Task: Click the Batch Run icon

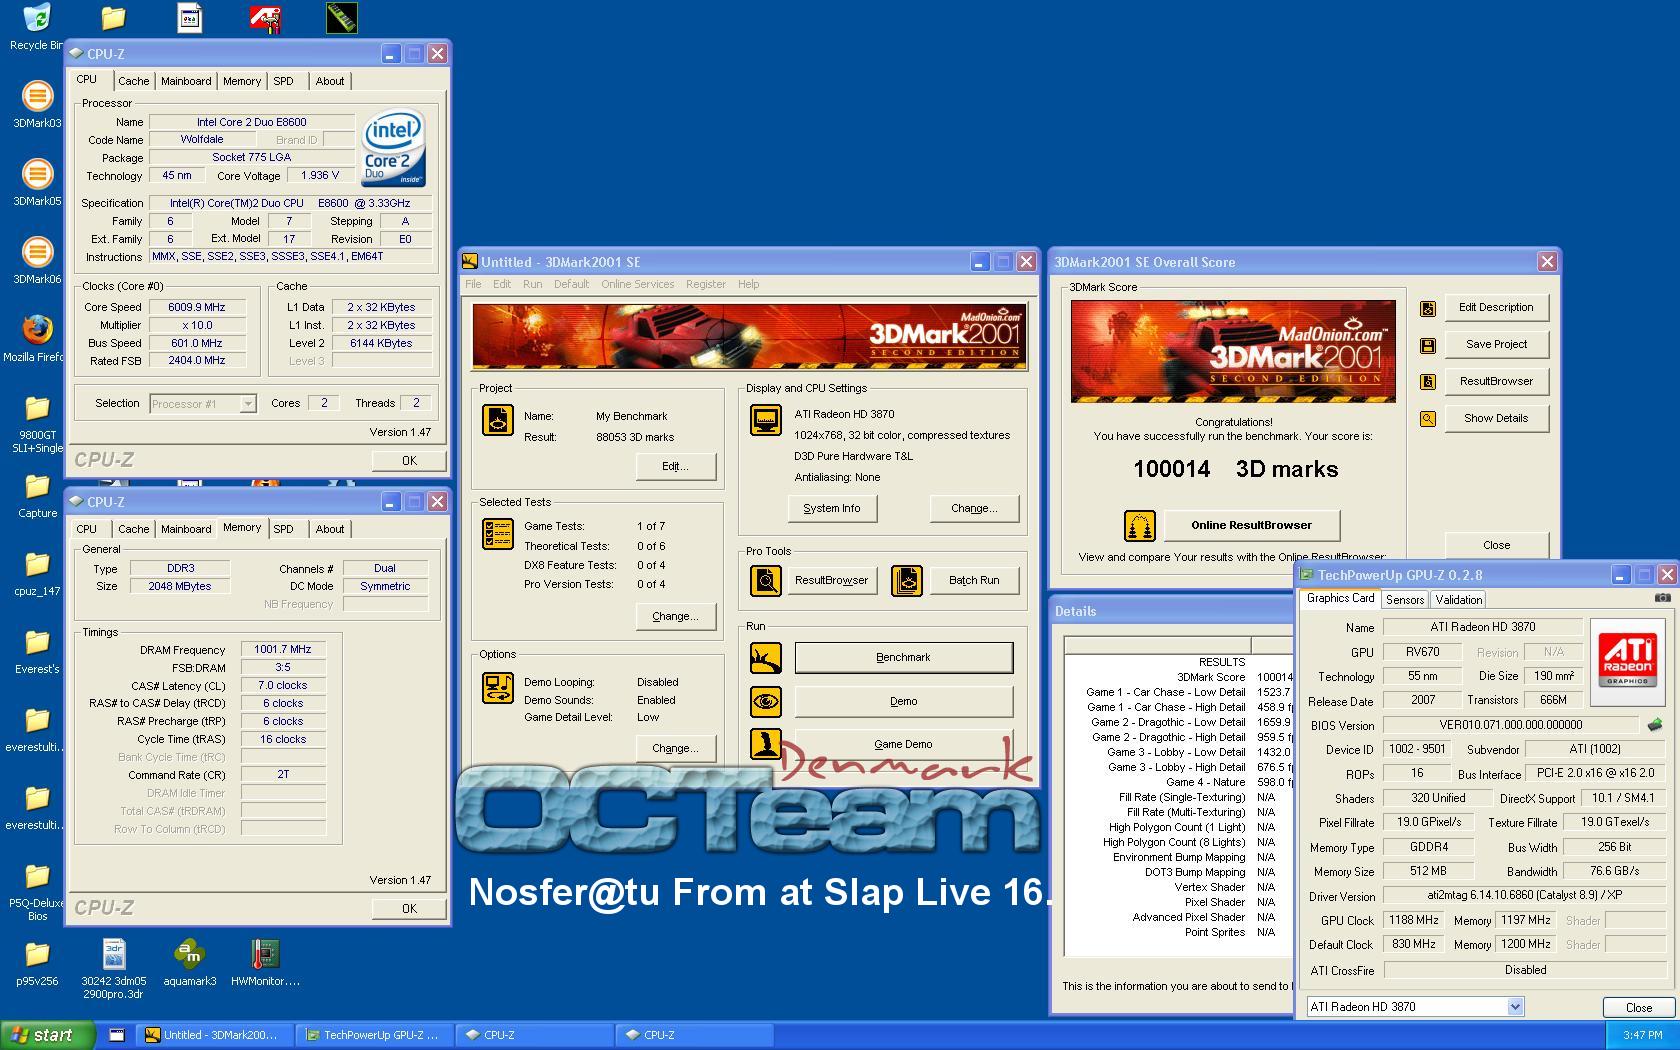Action: (906, 580)
